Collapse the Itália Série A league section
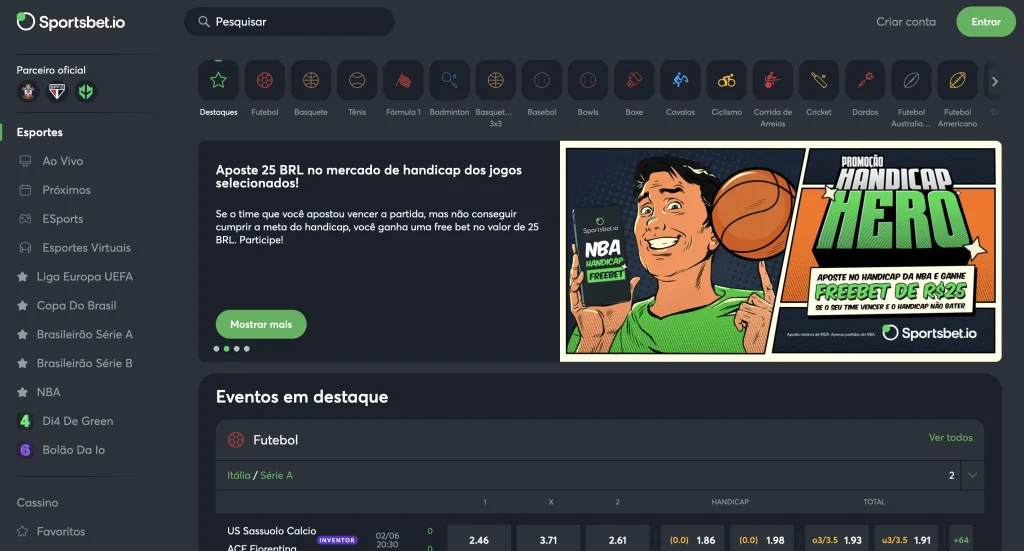The image size is (1024, 551). (972, 475)
